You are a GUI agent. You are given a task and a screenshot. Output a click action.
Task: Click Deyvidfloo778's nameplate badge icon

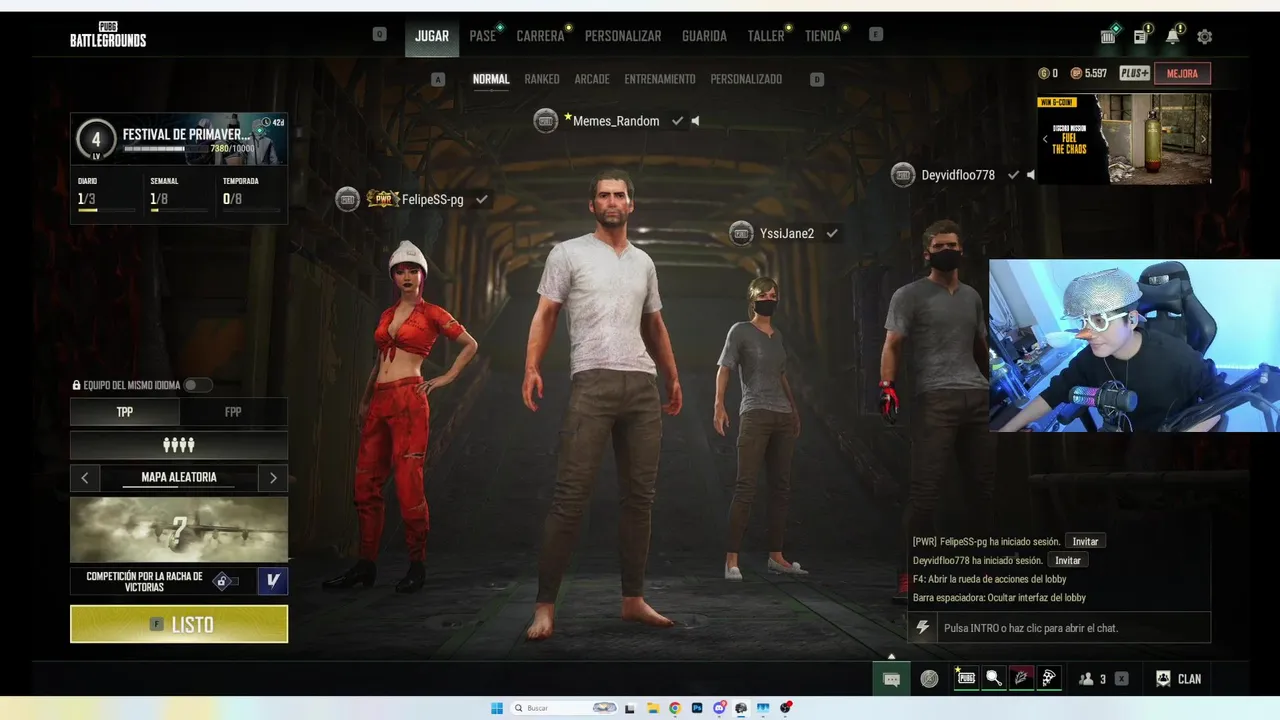point(903,175)
